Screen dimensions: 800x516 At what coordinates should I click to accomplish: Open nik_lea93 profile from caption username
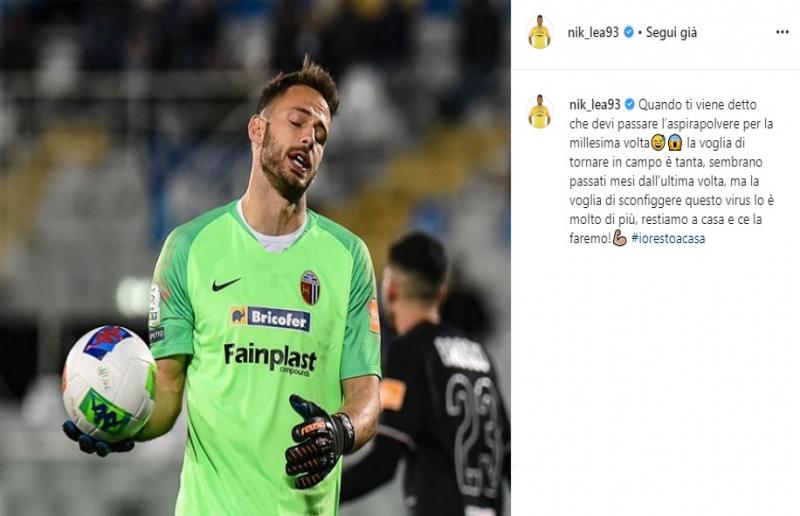[x=594, y=105]
